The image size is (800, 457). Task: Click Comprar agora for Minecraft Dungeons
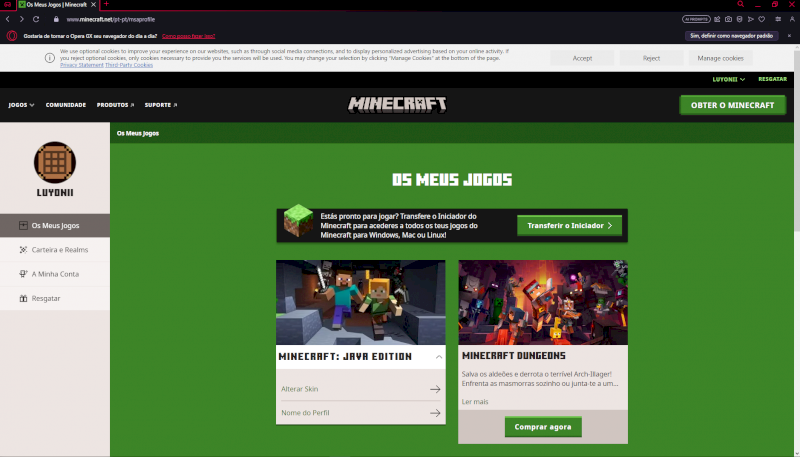click(543, 427)
